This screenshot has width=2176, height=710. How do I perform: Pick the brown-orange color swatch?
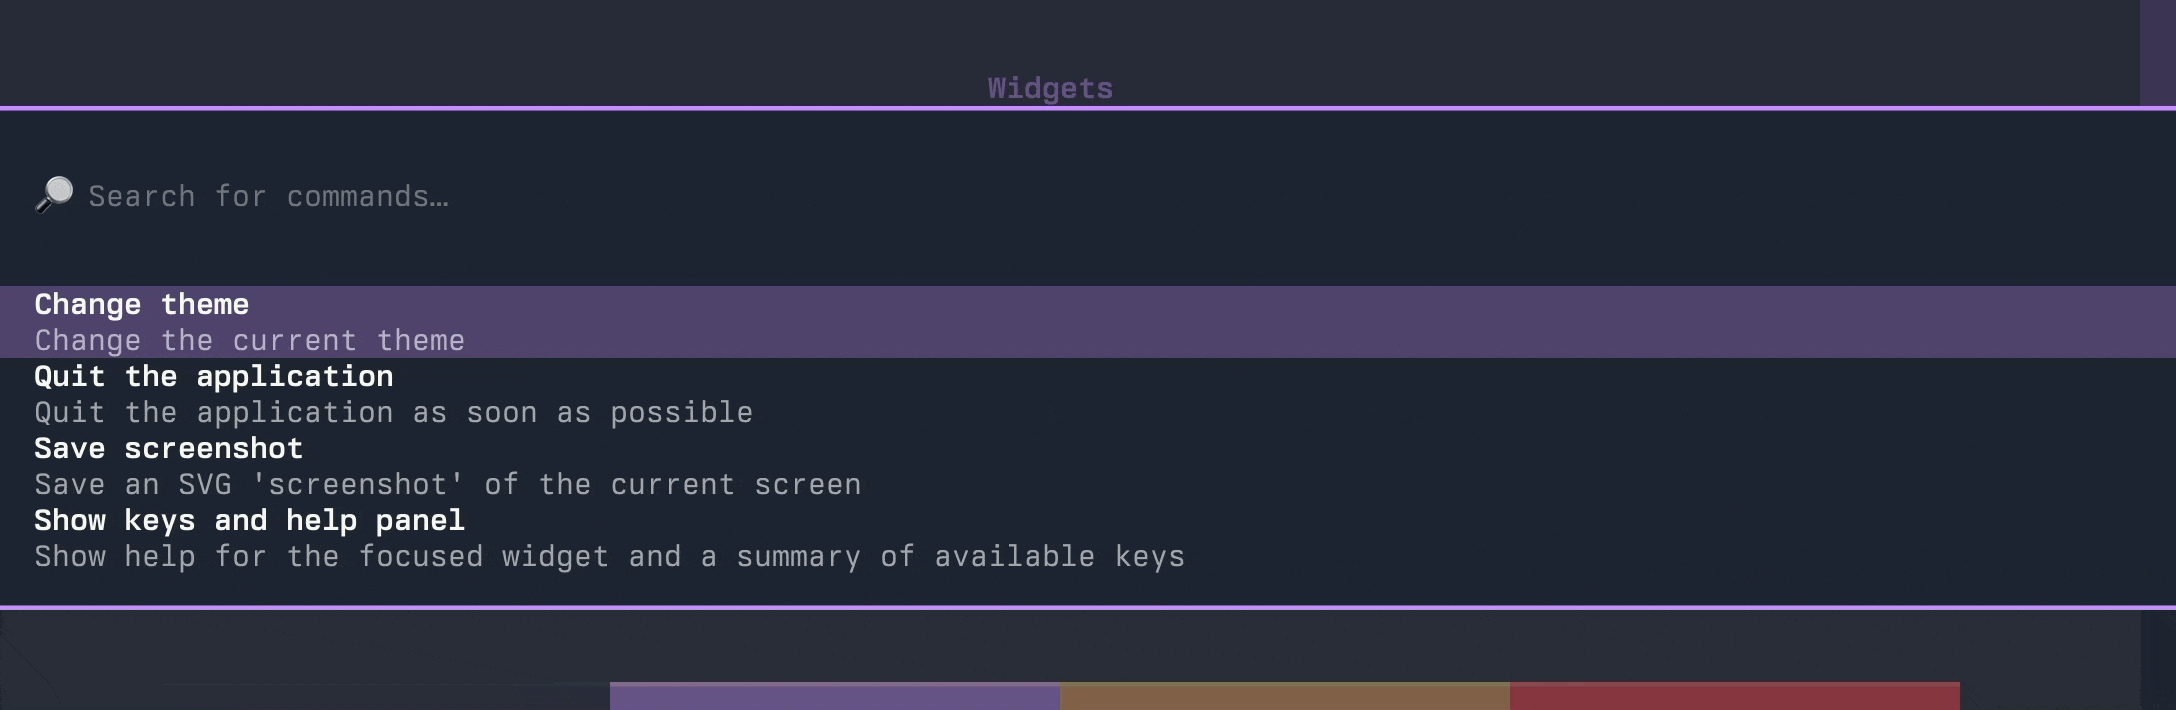pos(1284,696)
